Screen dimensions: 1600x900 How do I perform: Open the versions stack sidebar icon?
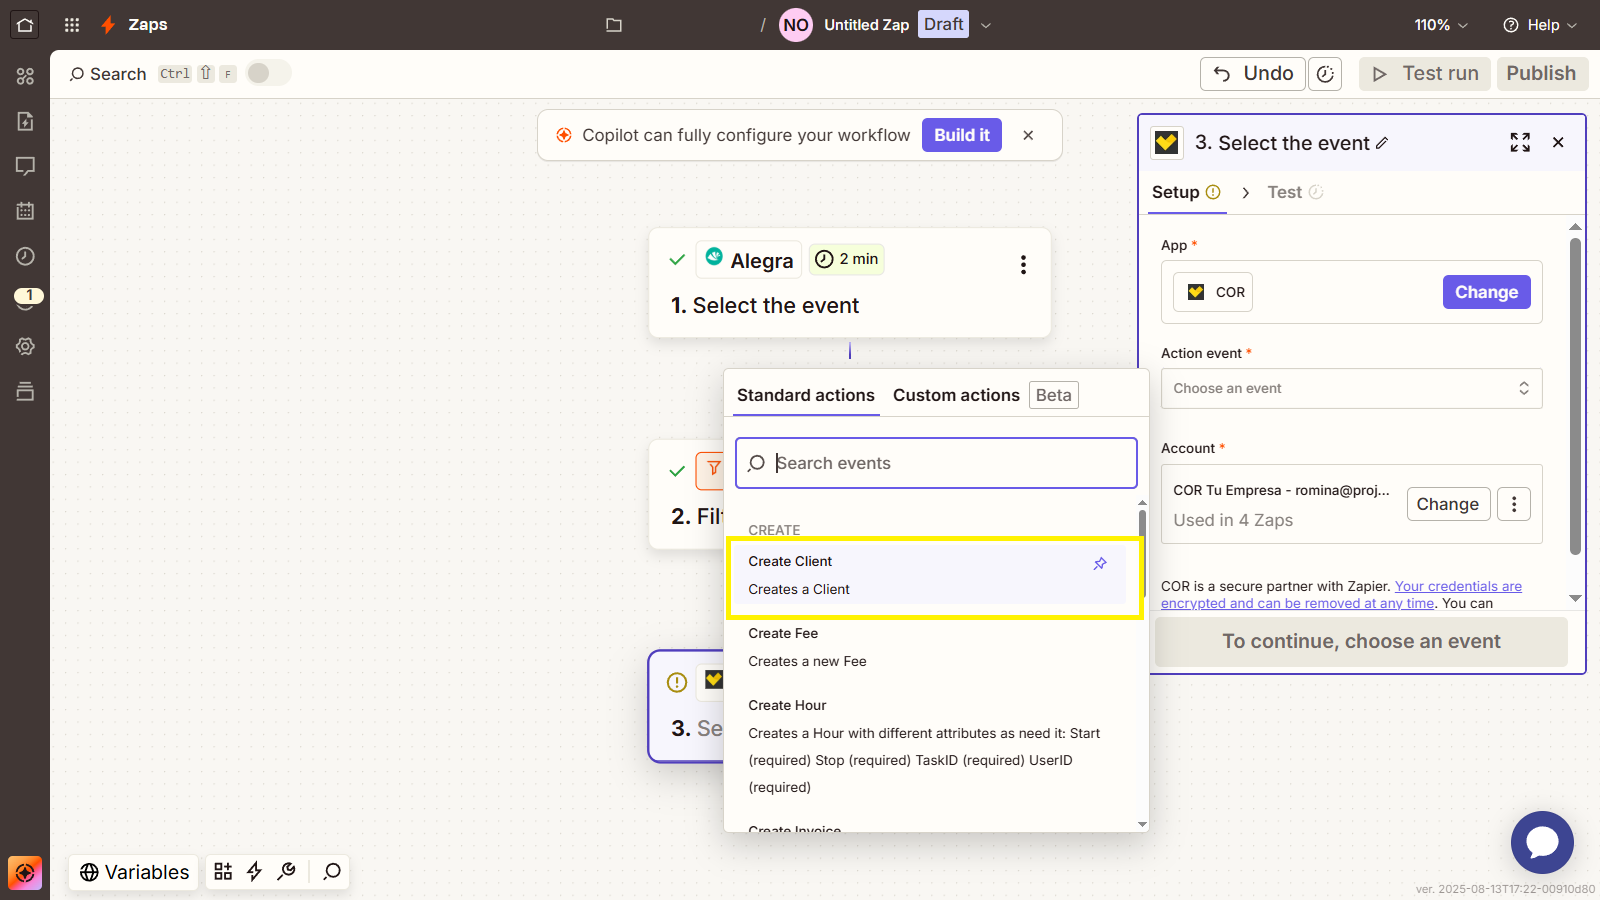click(25, 391)
